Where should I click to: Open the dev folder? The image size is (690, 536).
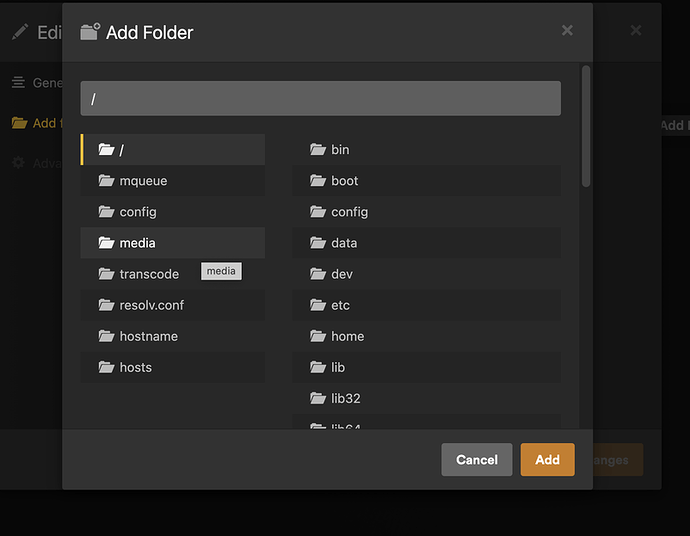coord(426,274)
